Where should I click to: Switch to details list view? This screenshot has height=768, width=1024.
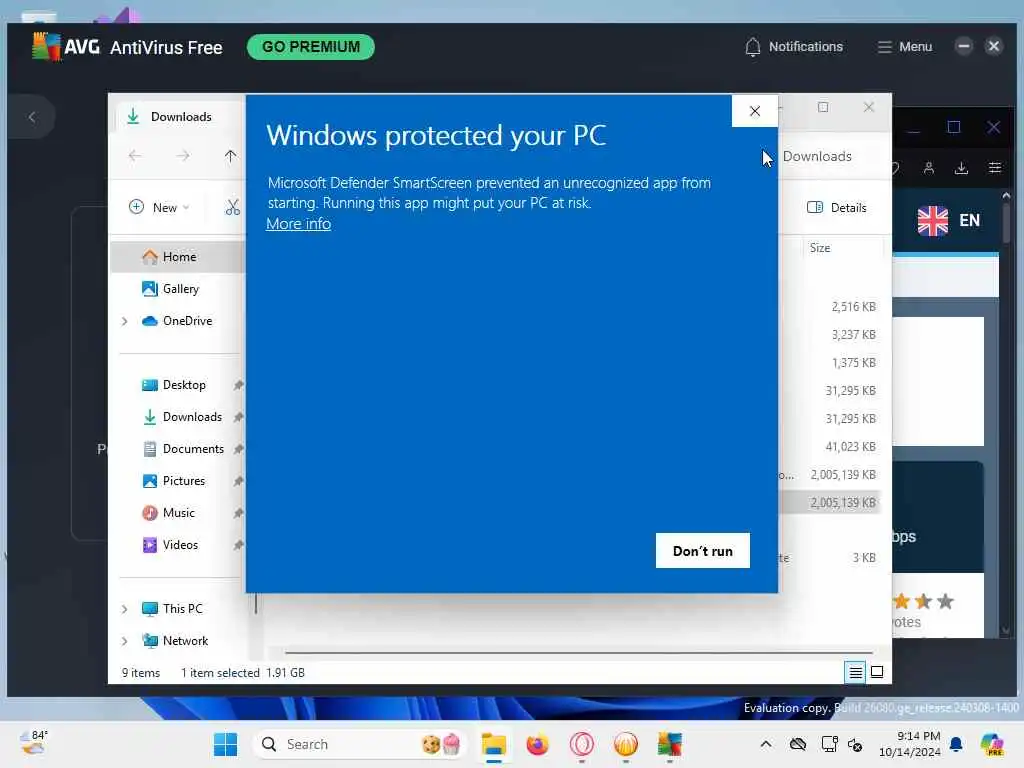856,672
